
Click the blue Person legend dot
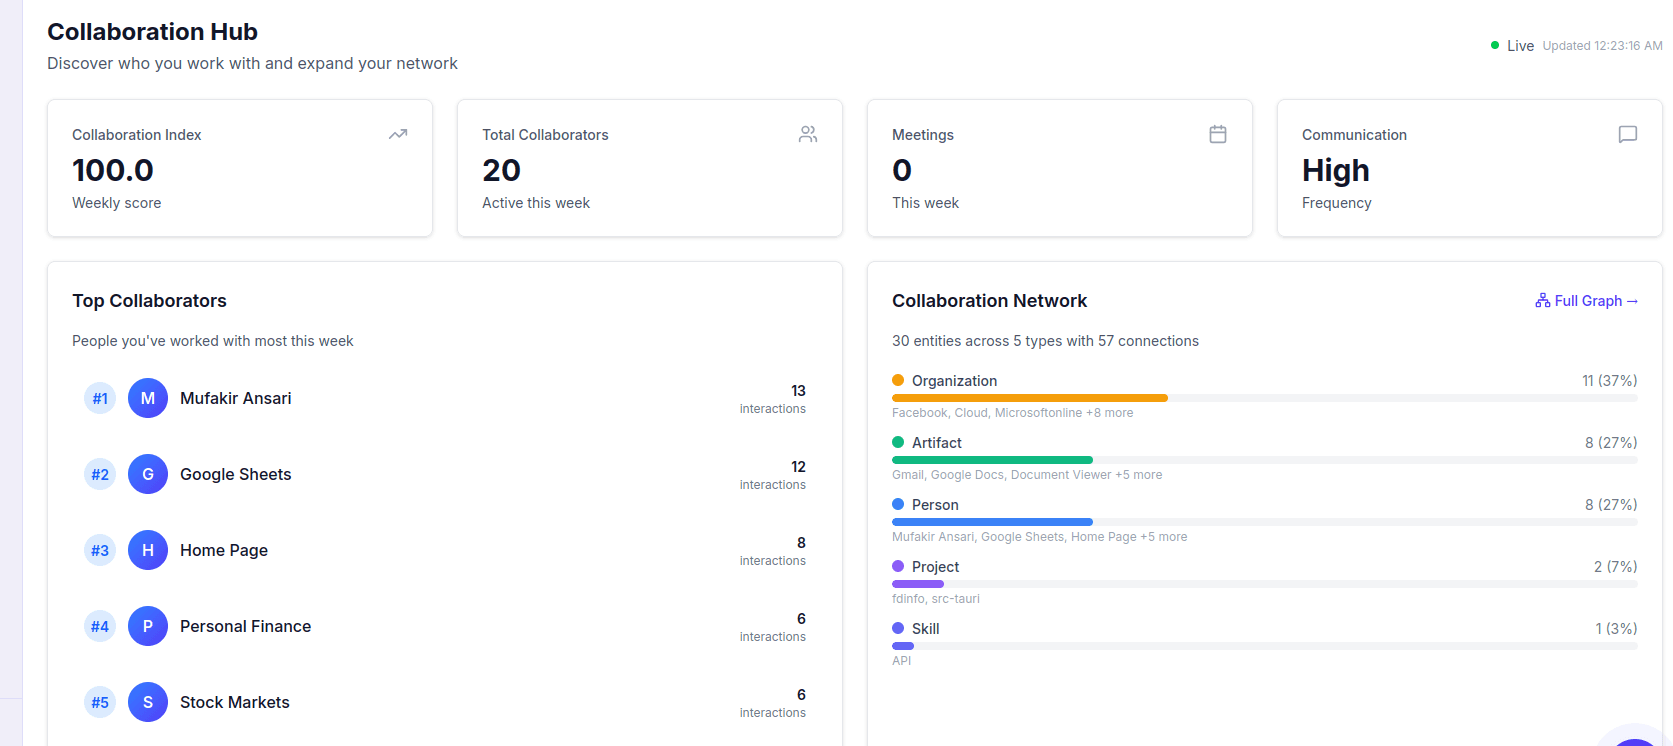898,504
